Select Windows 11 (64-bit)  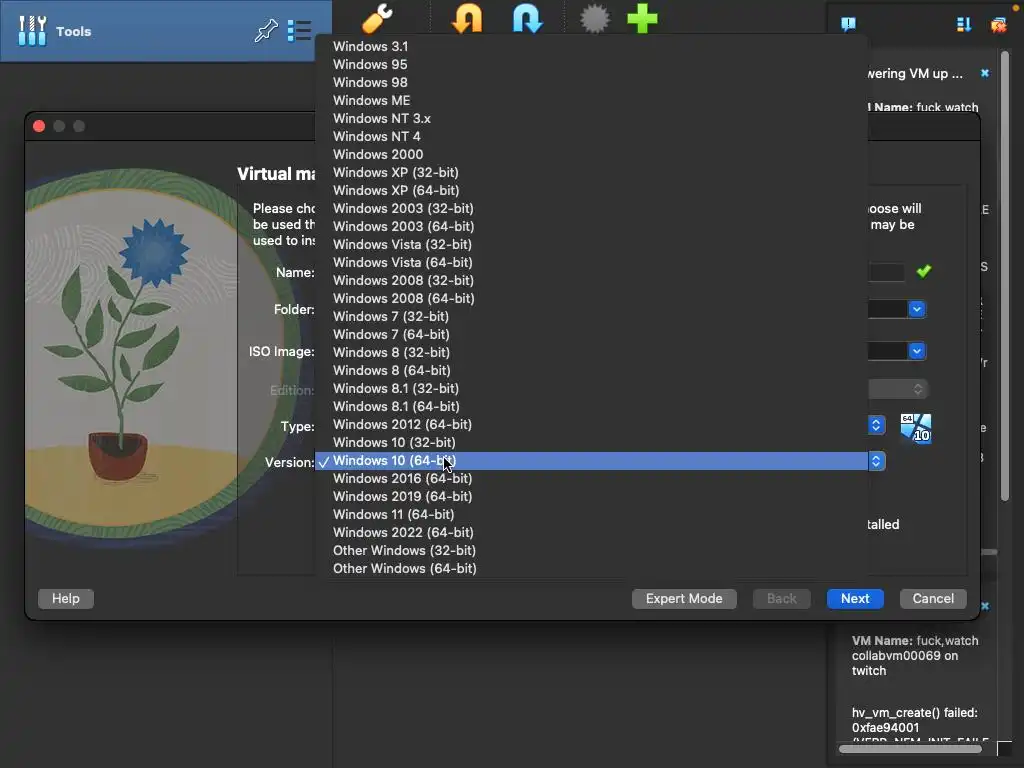click(591, 514)
